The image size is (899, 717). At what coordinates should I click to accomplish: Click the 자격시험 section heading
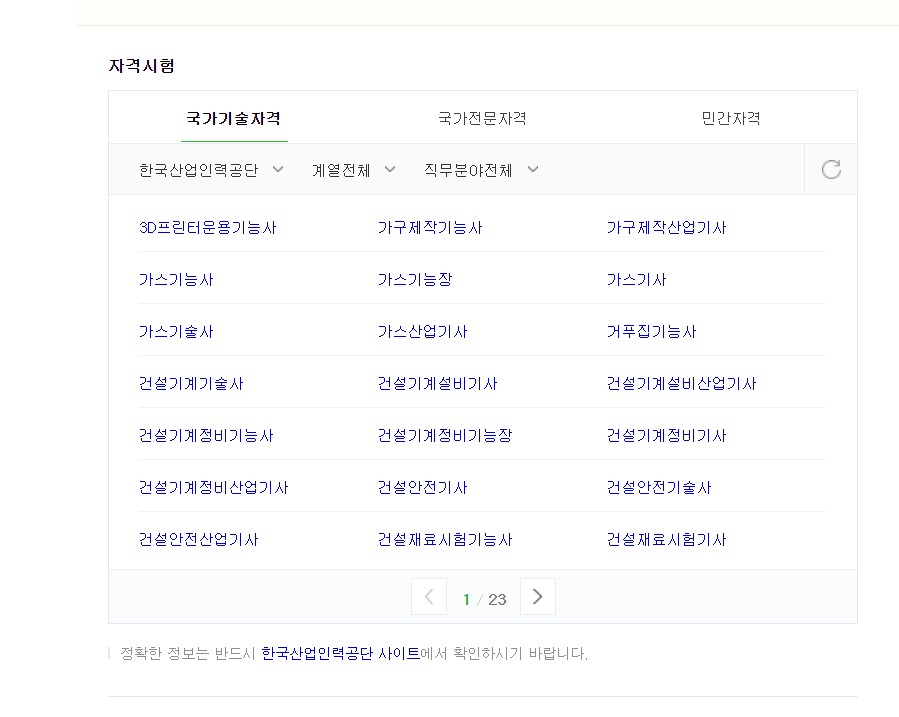click(142, 66)
